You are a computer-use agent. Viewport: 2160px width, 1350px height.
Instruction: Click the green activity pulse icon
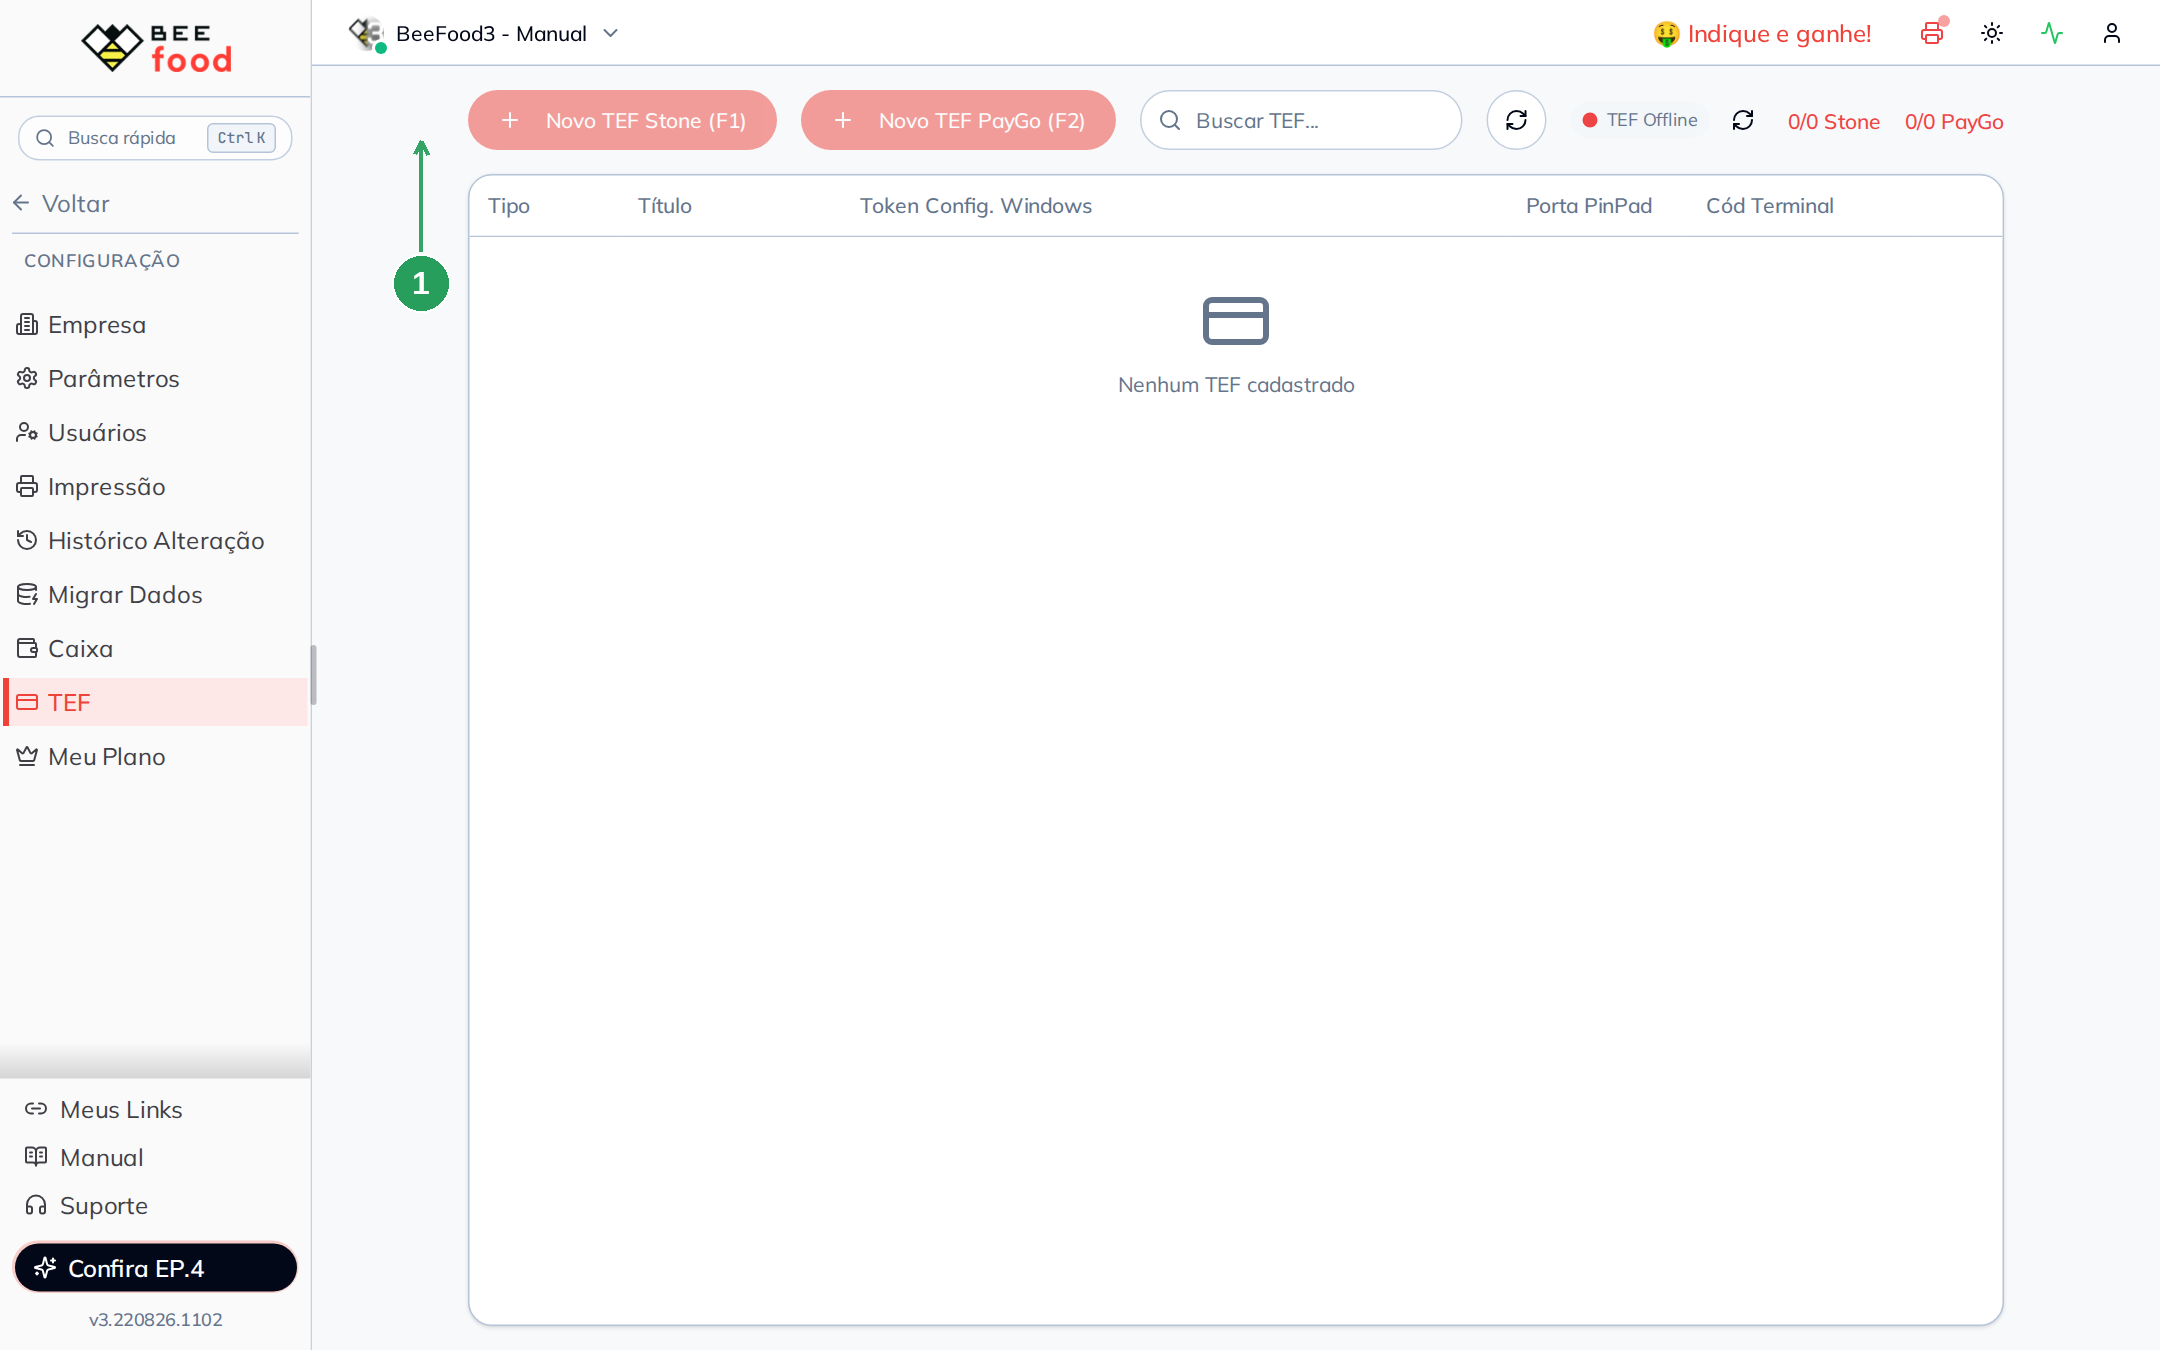point(2052,34)
